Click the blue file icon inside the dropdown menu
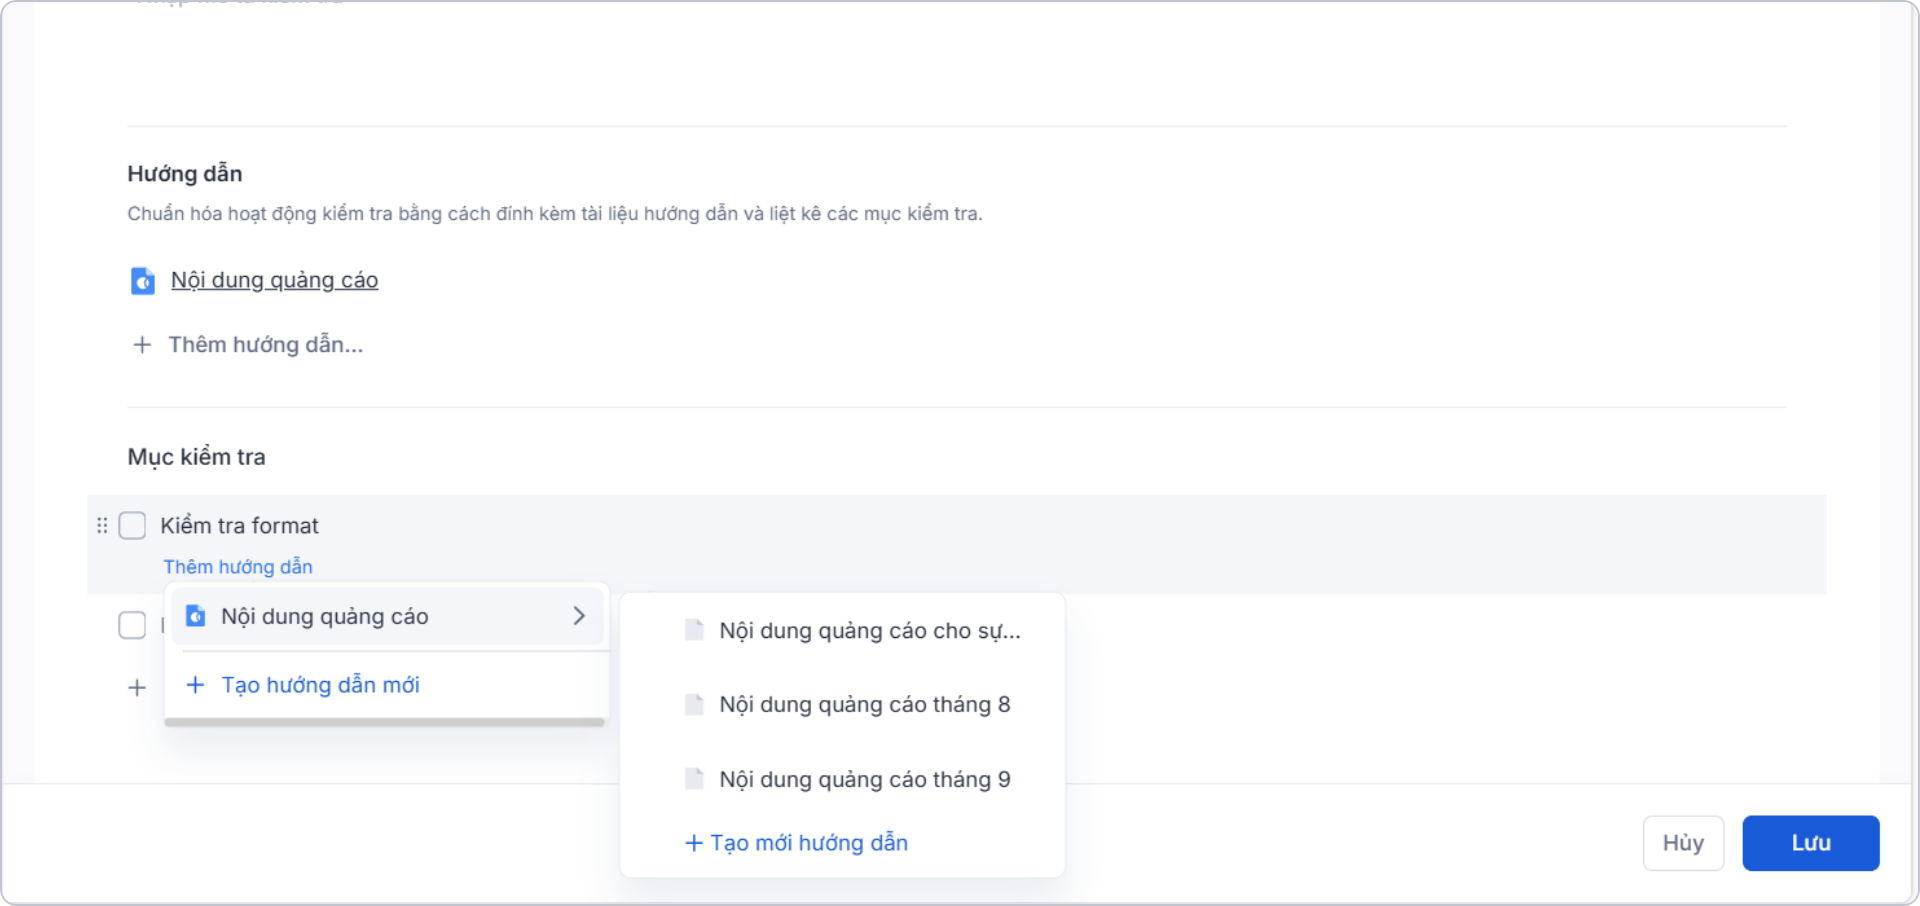The height and width of the screenshot is (906, 1920). tap(195, 616)
